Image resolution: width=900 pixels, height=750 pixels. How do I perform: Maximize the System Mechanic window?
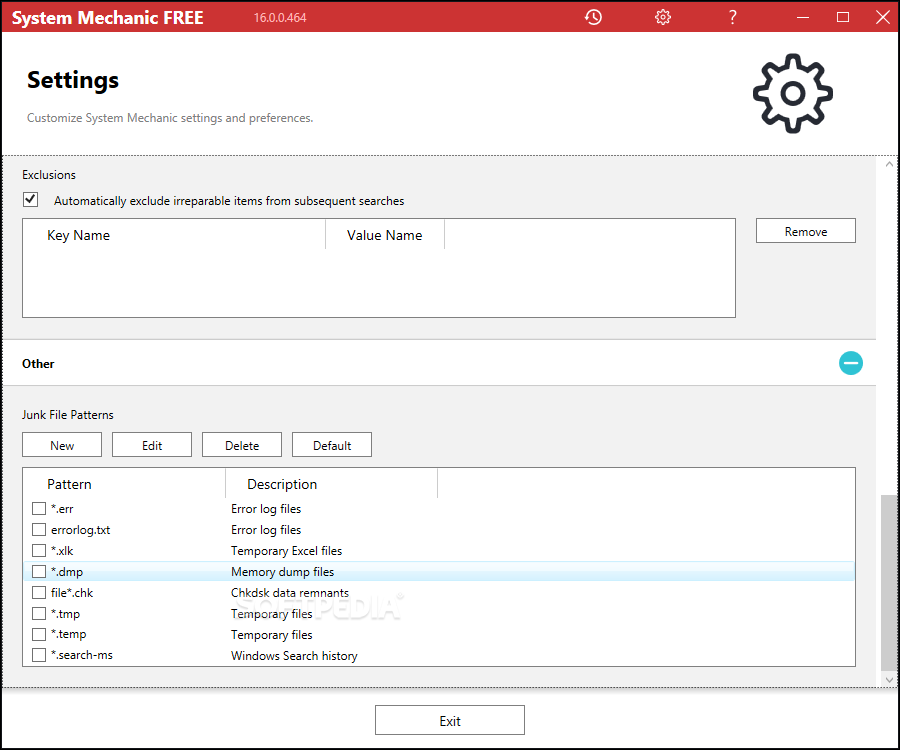[x=843, y=17]
